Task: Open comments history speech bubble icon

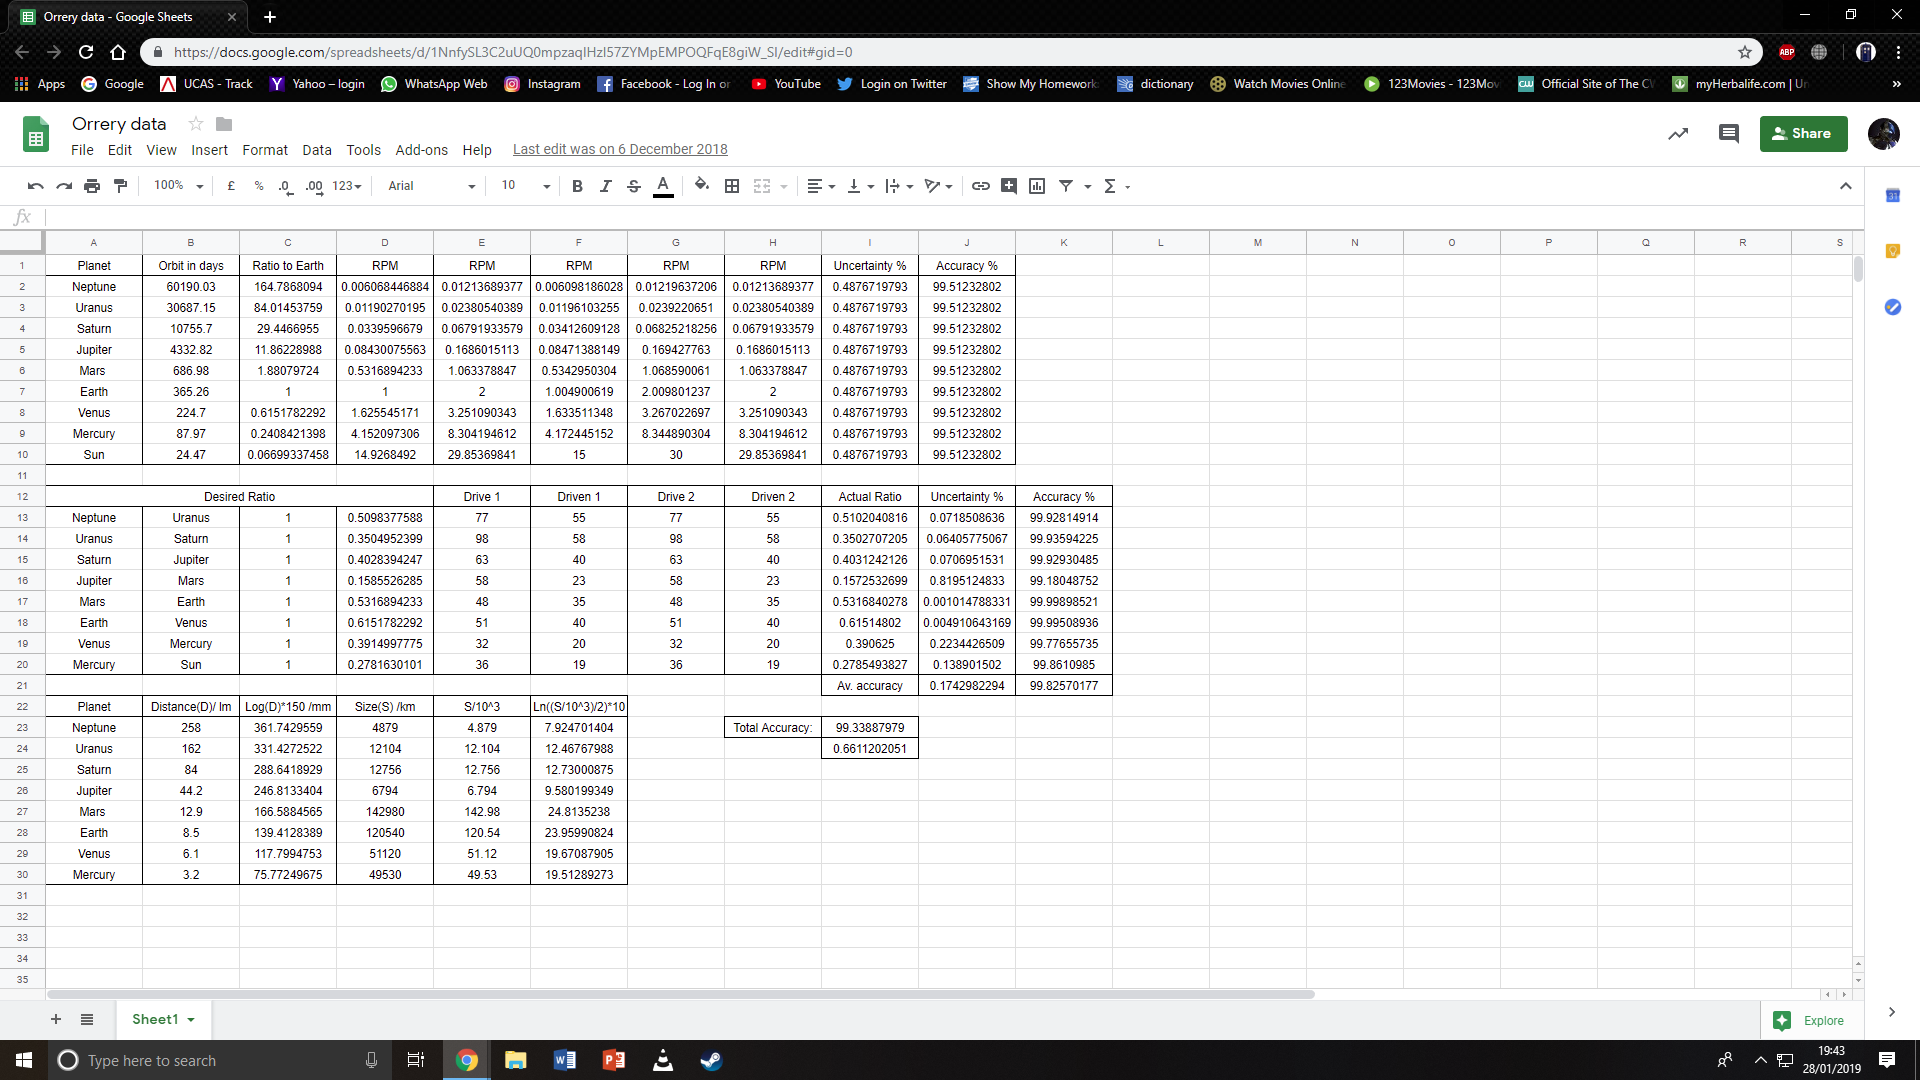Action: coord(1728,133)
